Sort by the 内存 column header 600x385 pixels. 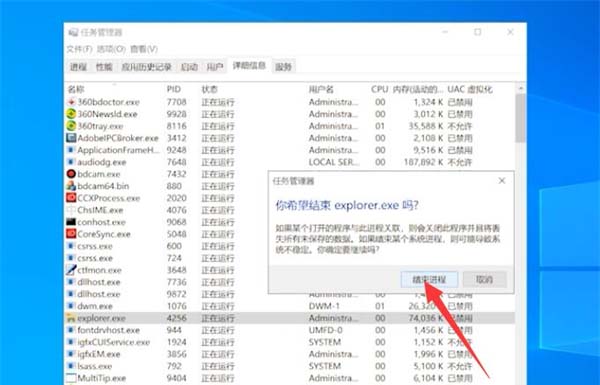click(418, 89)
